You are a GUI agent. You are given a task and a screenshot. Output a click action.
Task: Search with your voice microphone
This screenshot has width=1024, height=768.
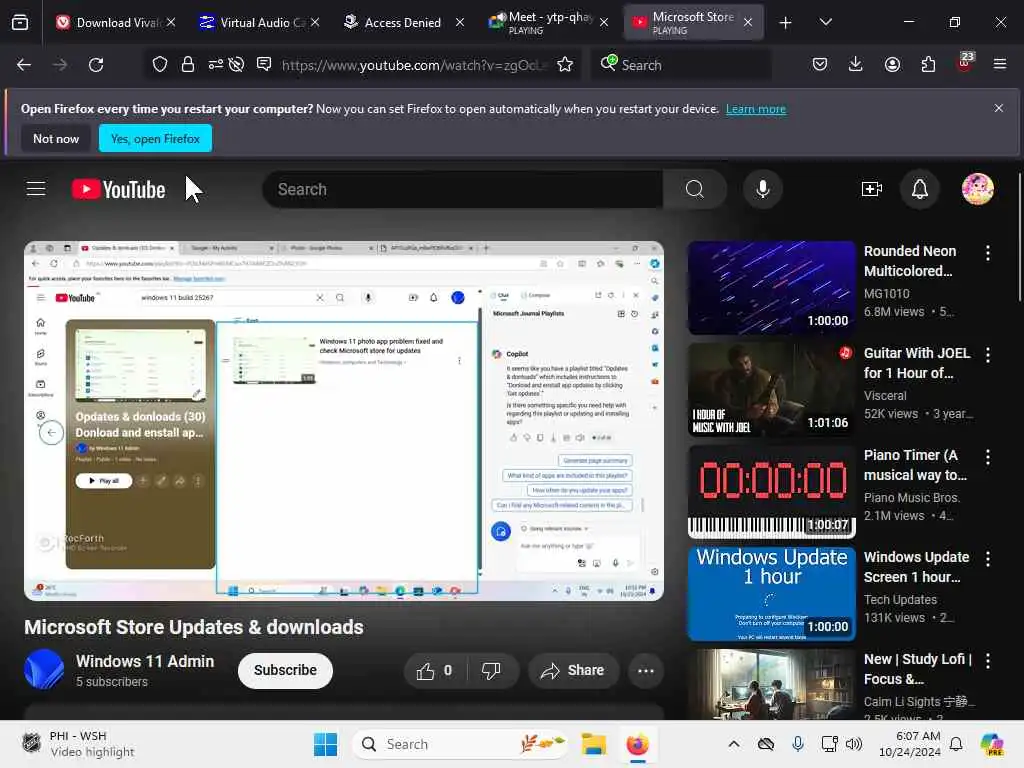click(762, 189)
